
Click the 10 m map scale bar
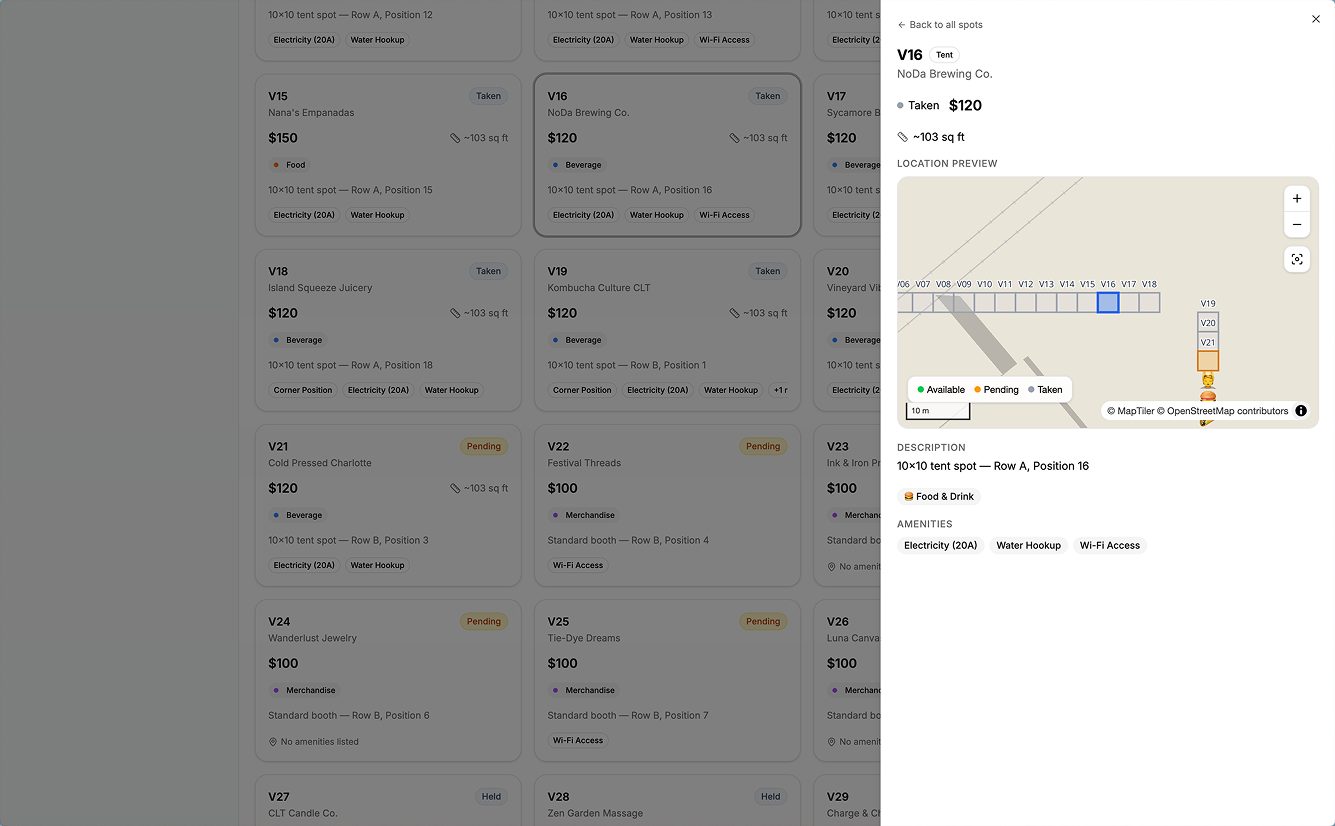pyautogui.click(x=938, y=411)
